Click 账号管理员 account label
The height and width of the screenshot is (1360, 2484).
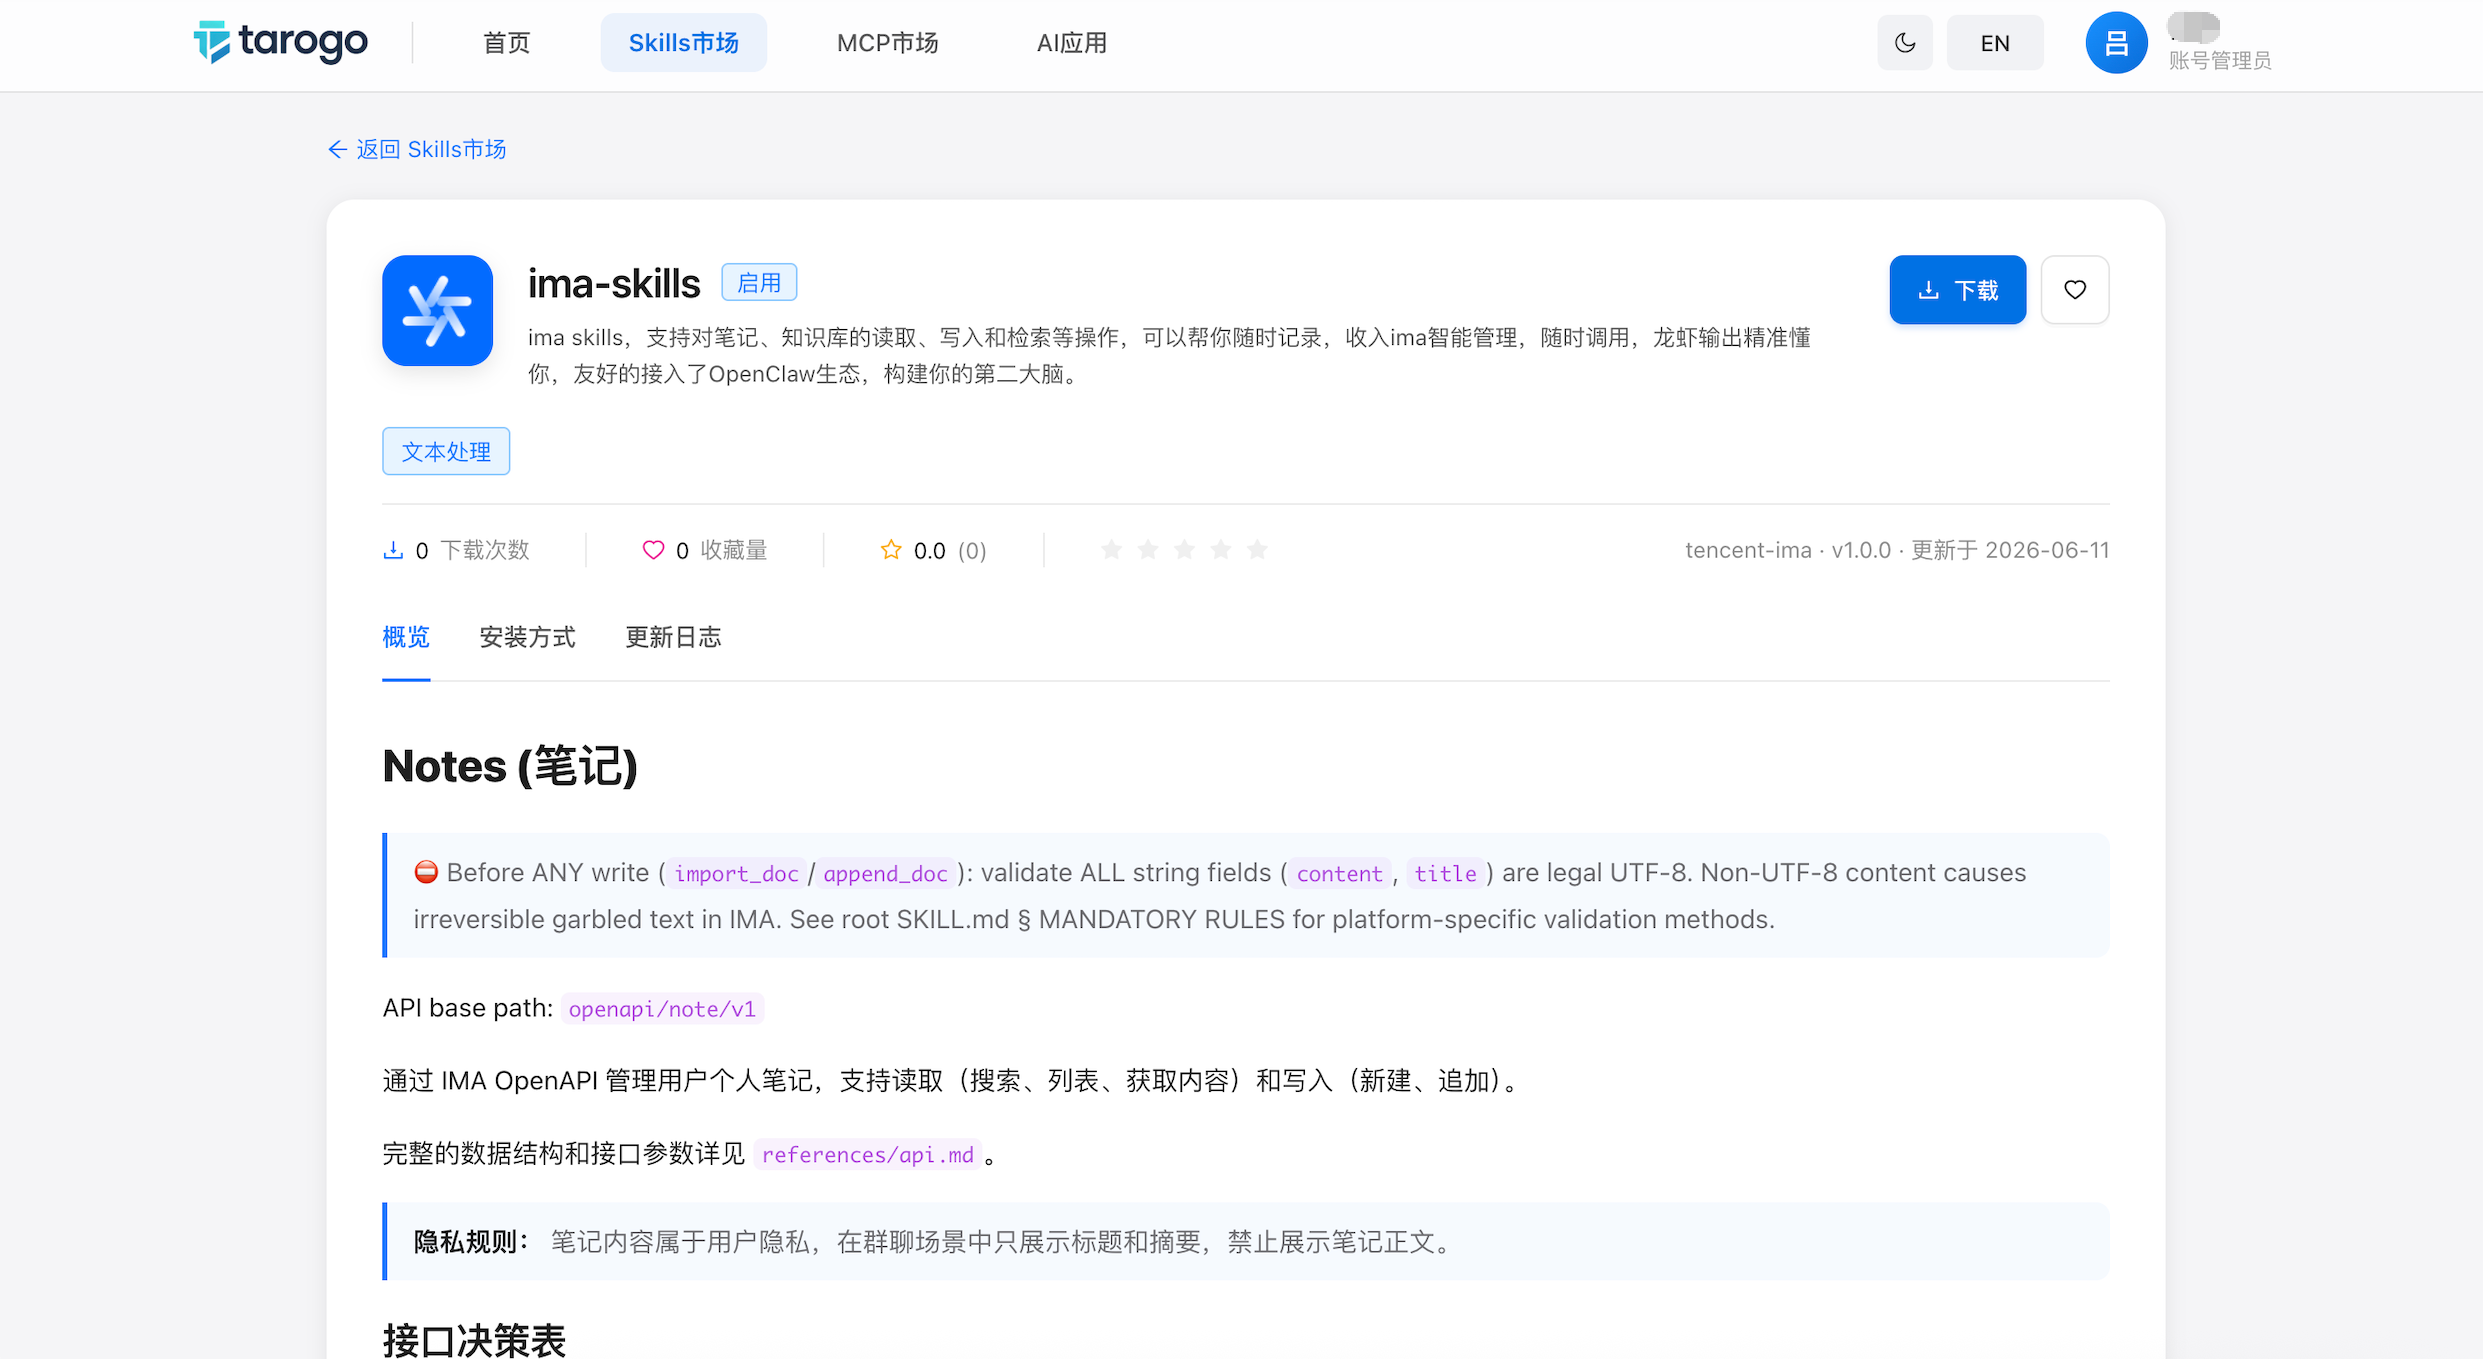pyautogui.click(x=2220, y=60)
